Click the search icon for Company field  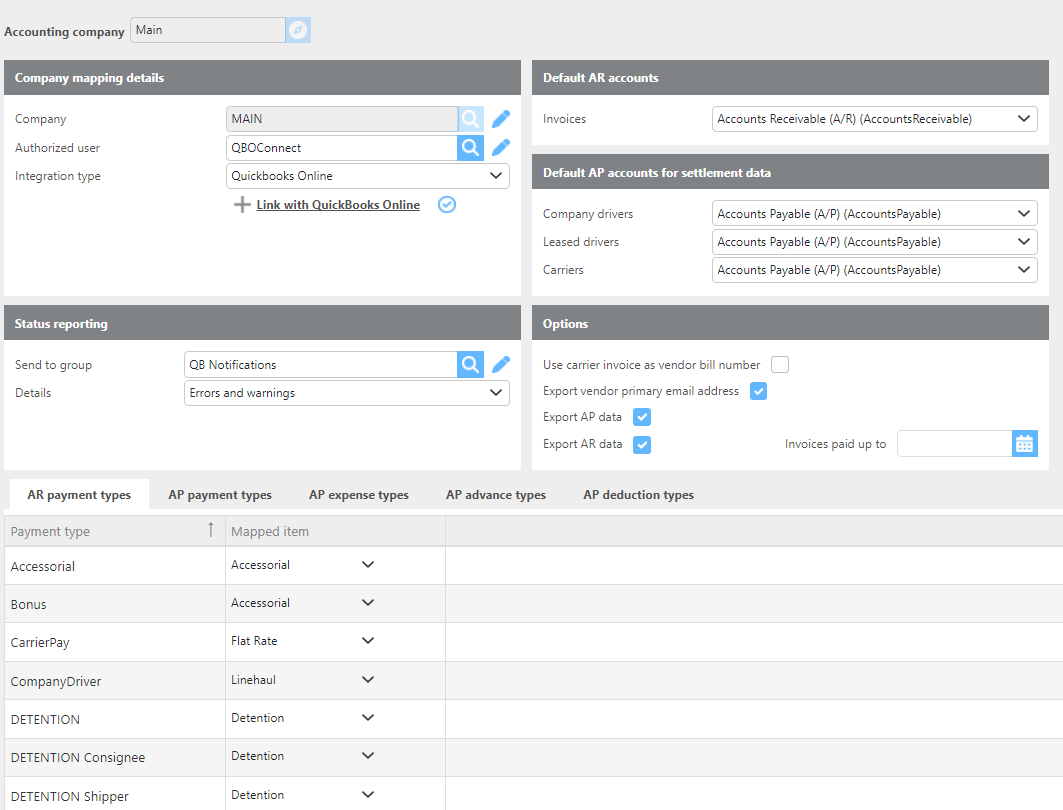click(x=470, y=119)
